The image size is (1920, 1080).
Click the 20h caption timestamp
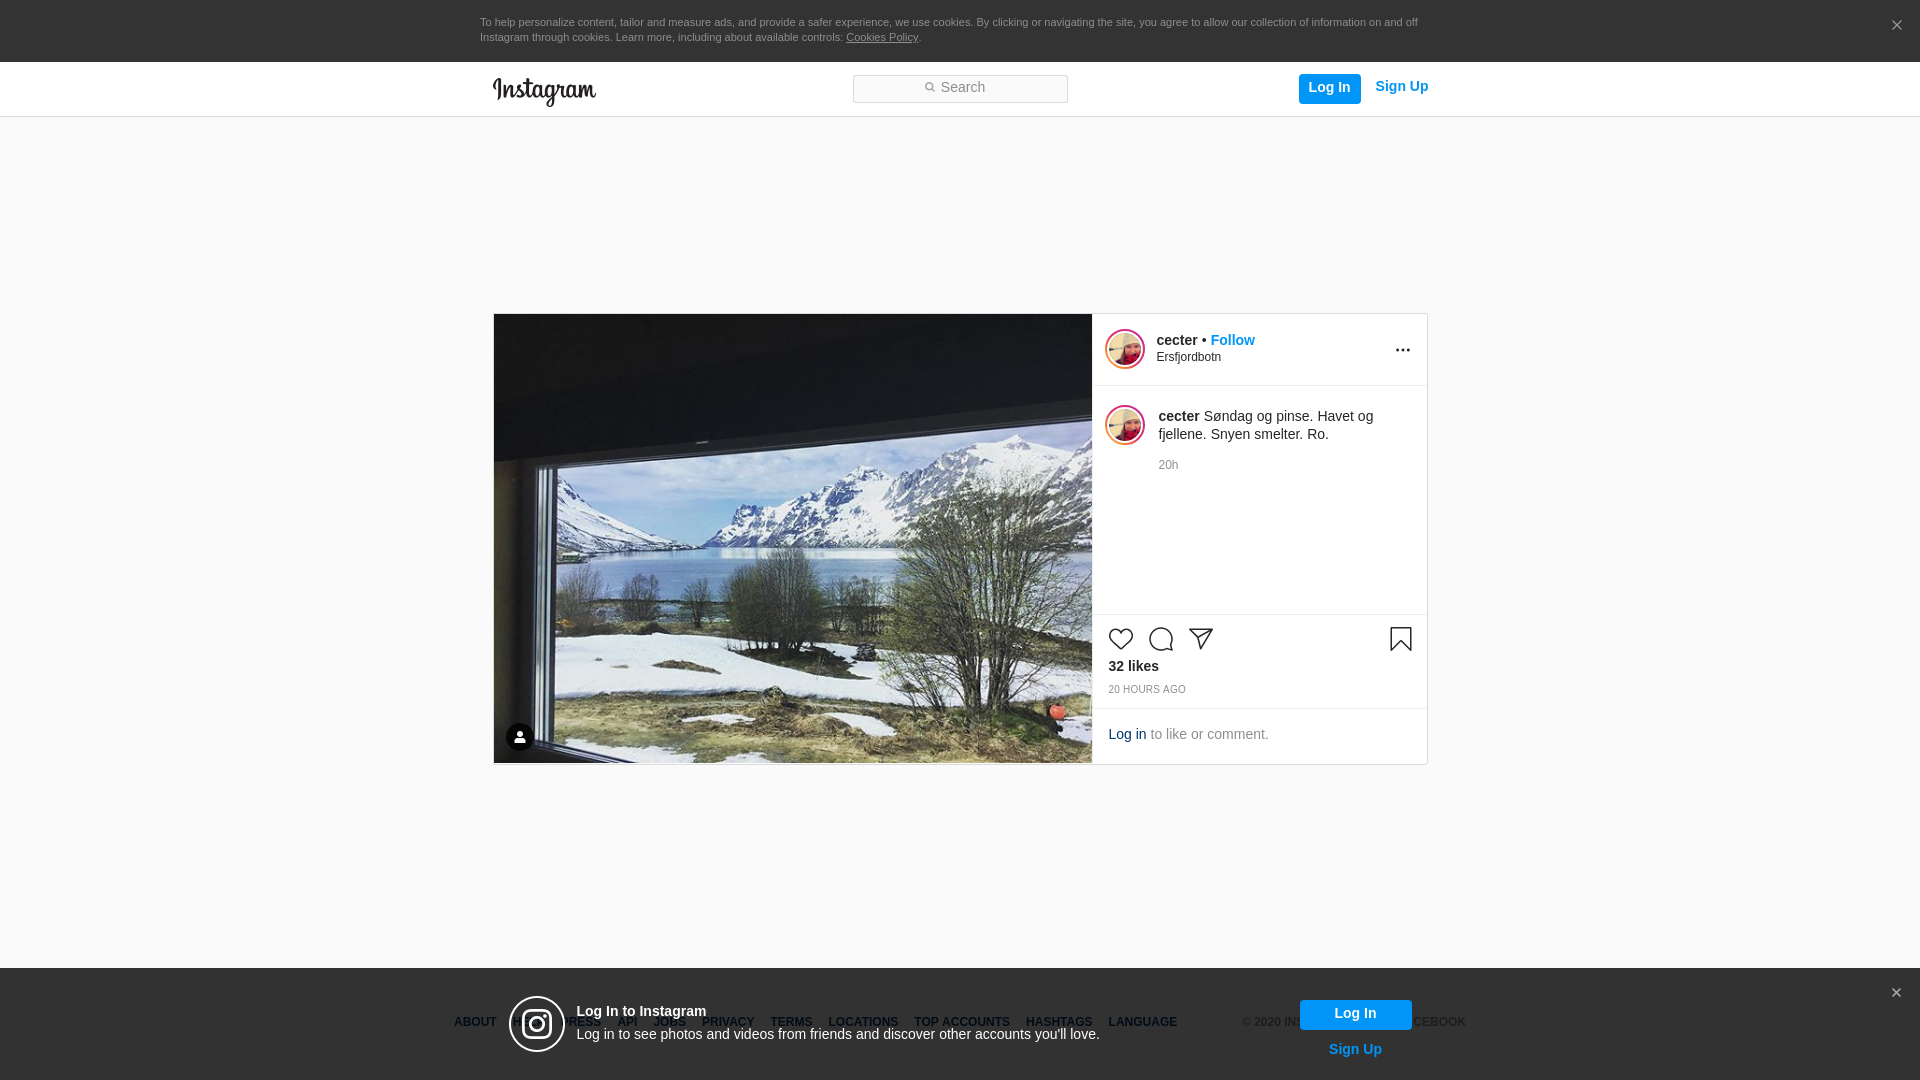point(1168,465)
